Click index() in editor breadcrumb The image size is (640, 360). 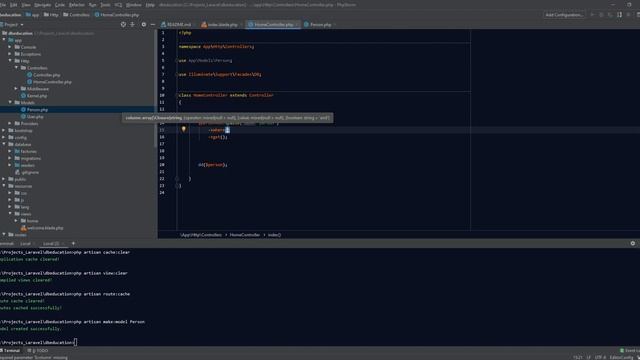(x=274, y=235)
